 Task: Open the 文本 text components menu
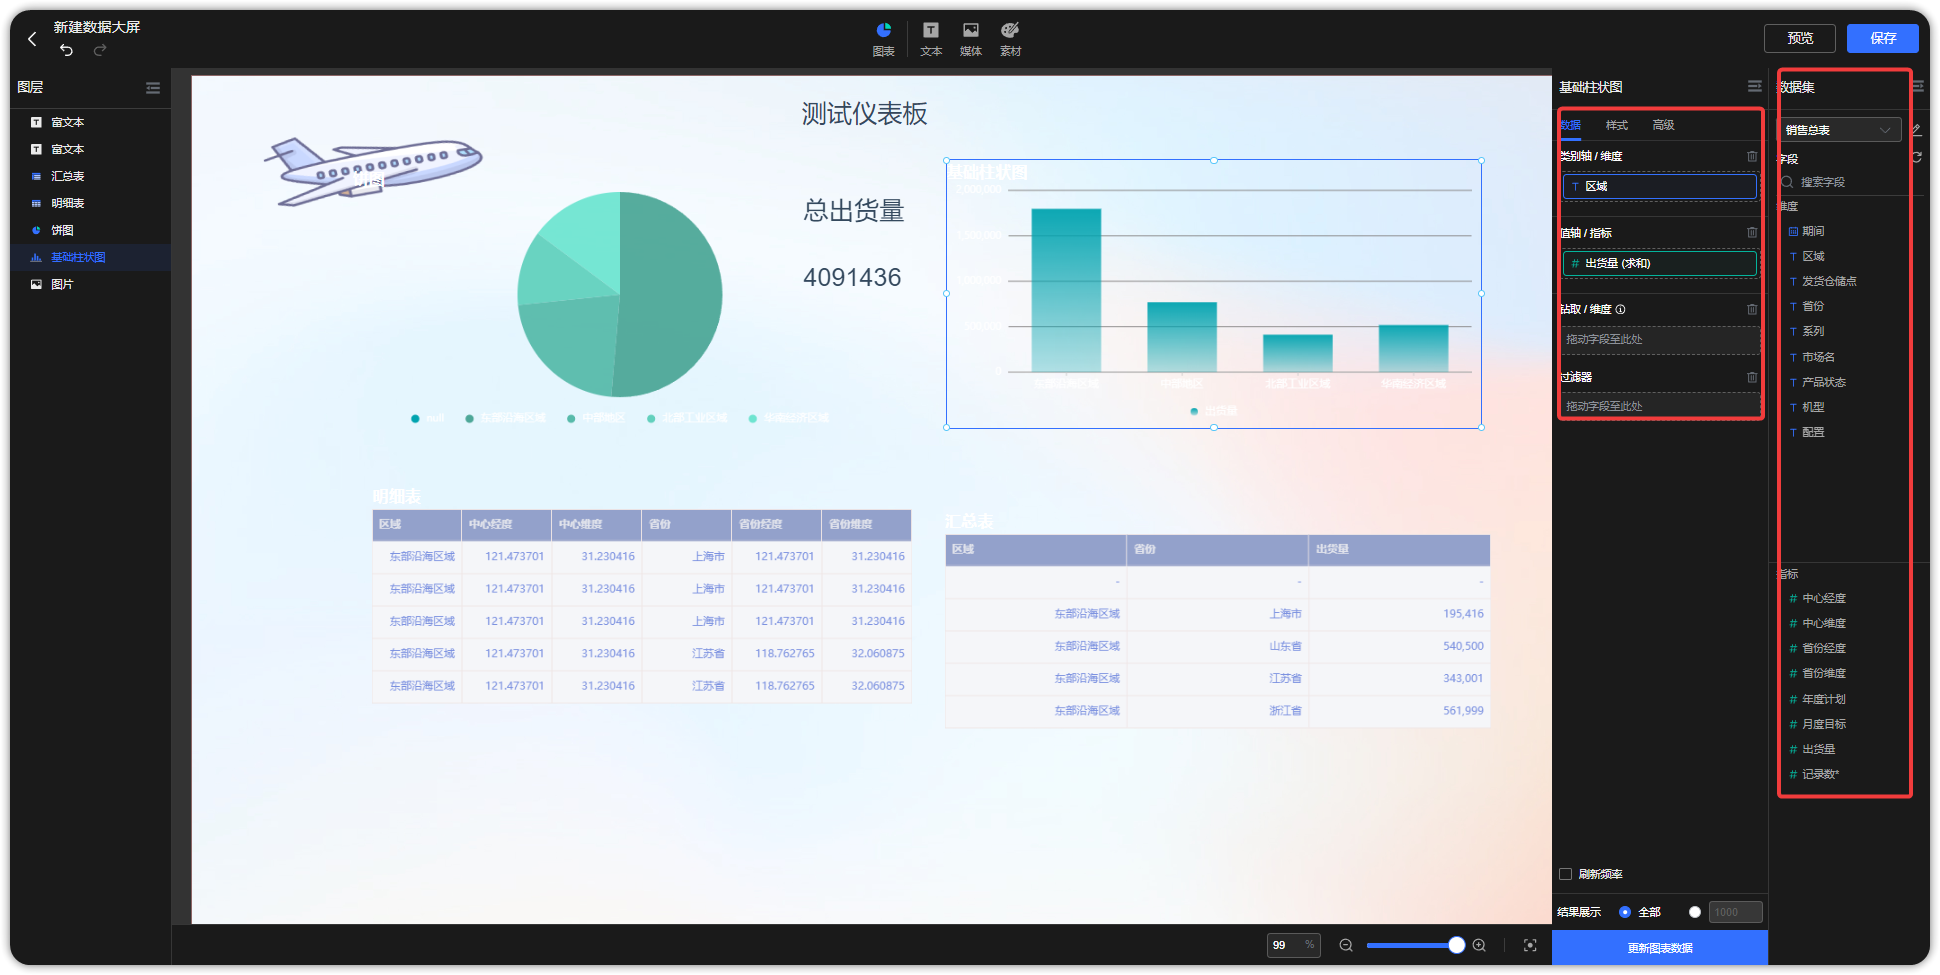pos(931,39)
